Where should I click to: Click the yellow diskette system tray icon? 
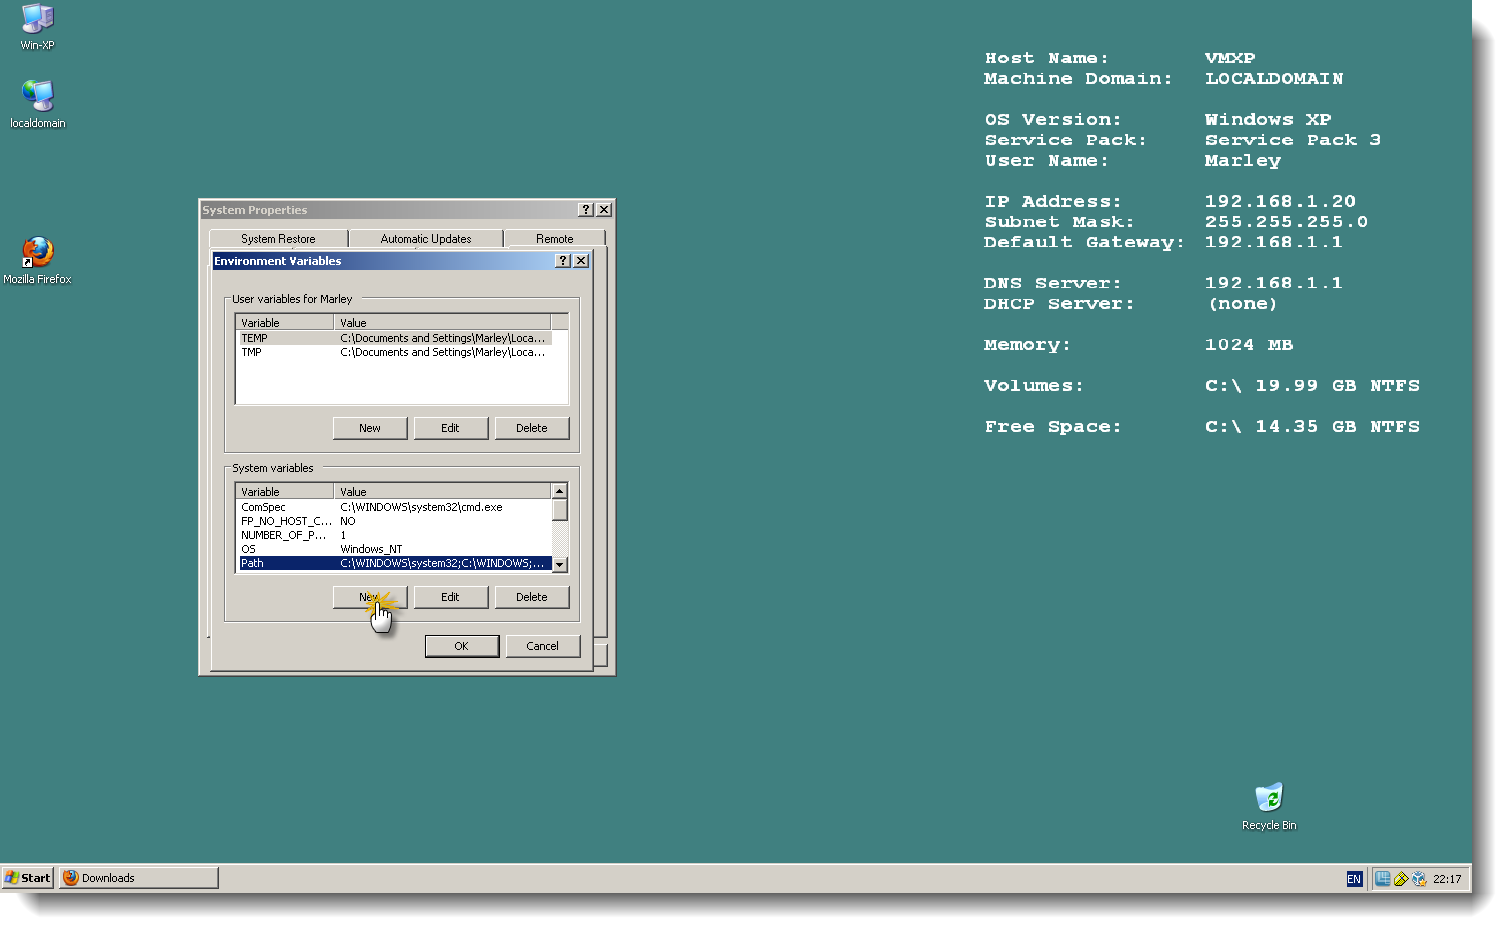pos(1400,878)
